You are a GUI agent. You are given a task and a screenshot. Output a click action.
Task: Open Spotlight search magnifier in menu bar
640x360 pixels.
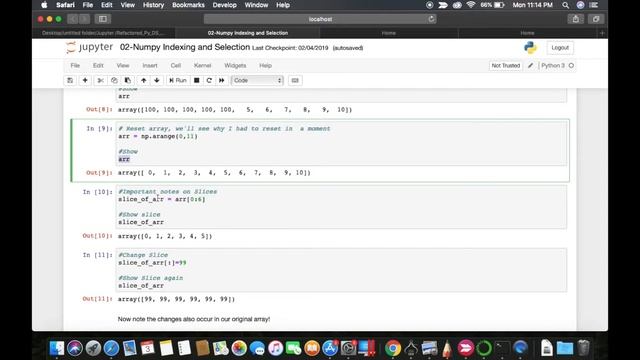(x=565, y=5)
